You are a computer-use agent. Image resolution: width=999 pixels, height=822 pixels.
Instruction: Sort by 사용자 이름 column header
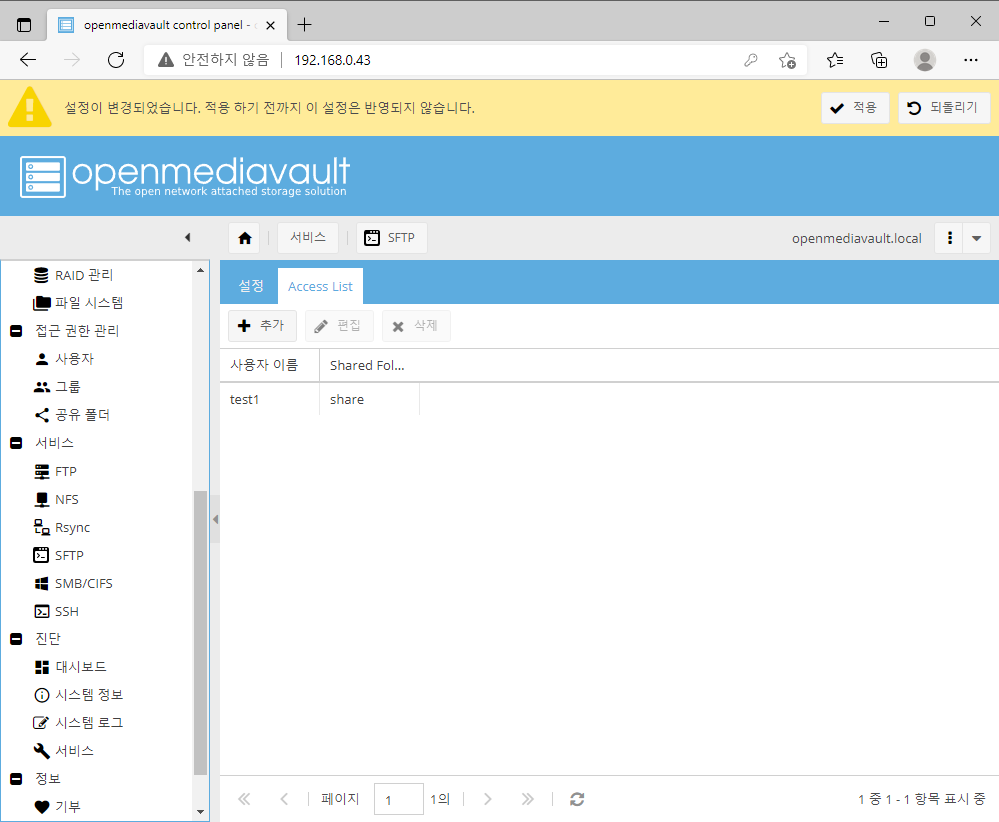pos(270,365)
